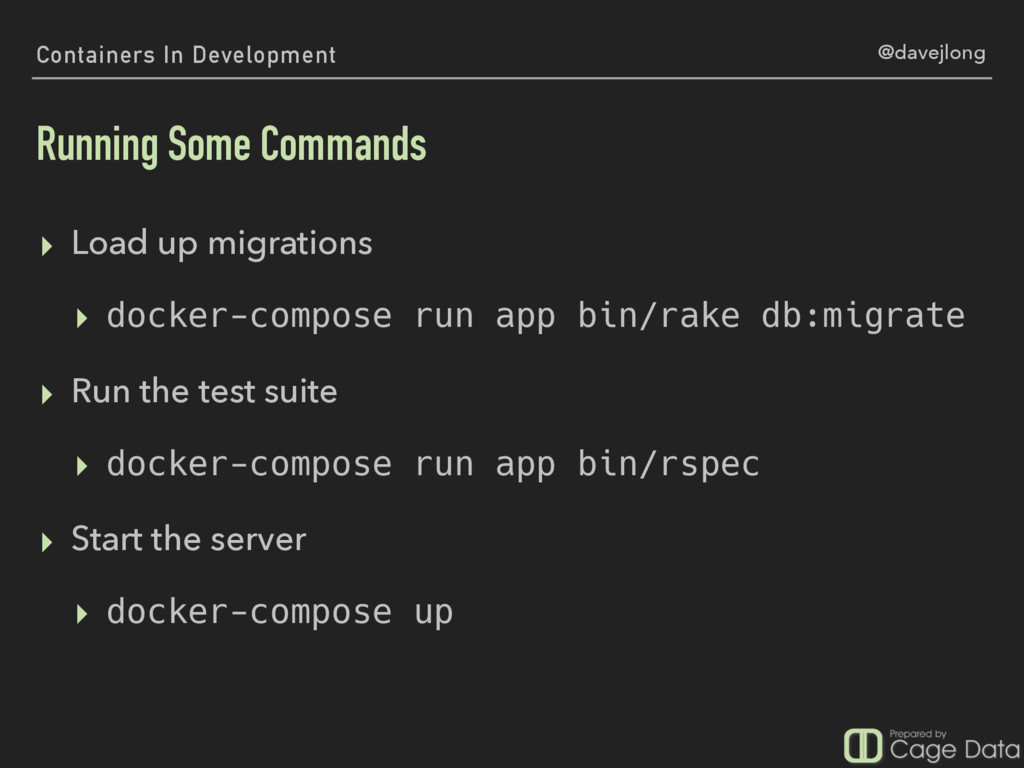Click the Start the server text
Screen dimensions: 1024x768
pyautogui.click(x=189, y=539)
